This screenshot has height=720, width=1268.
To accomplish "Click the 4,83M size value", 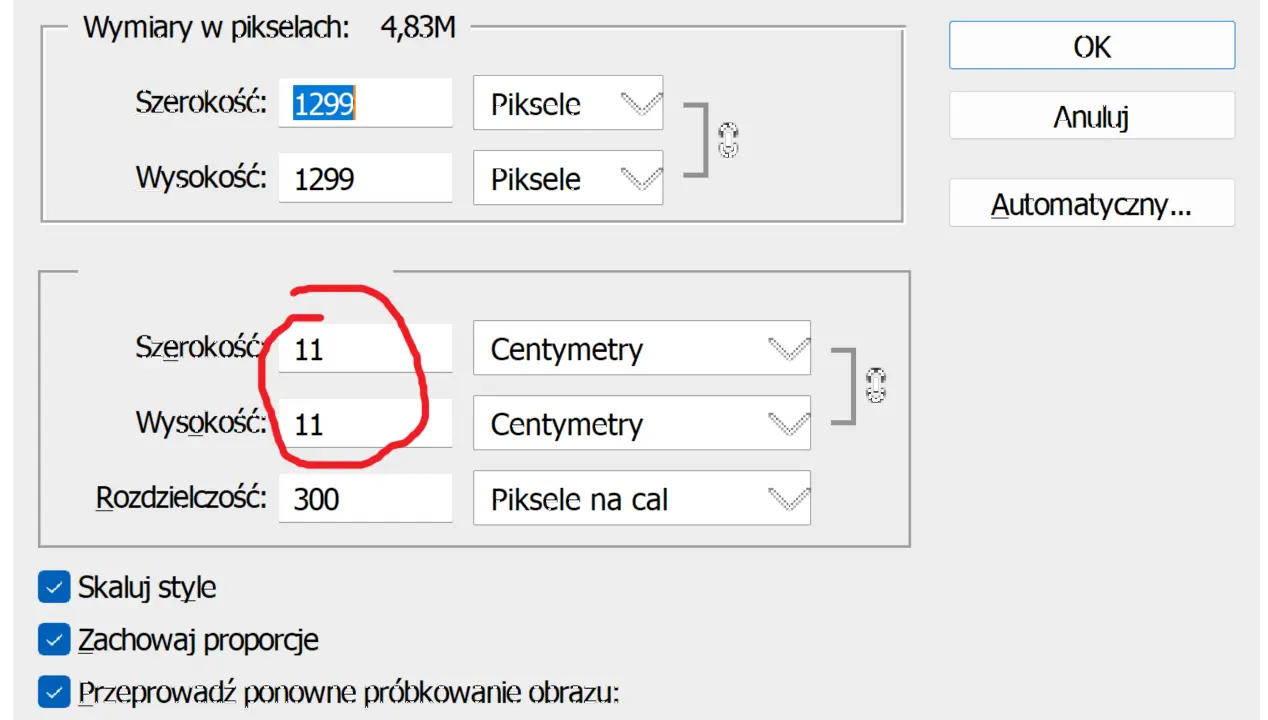I will (x=418, y=27).
